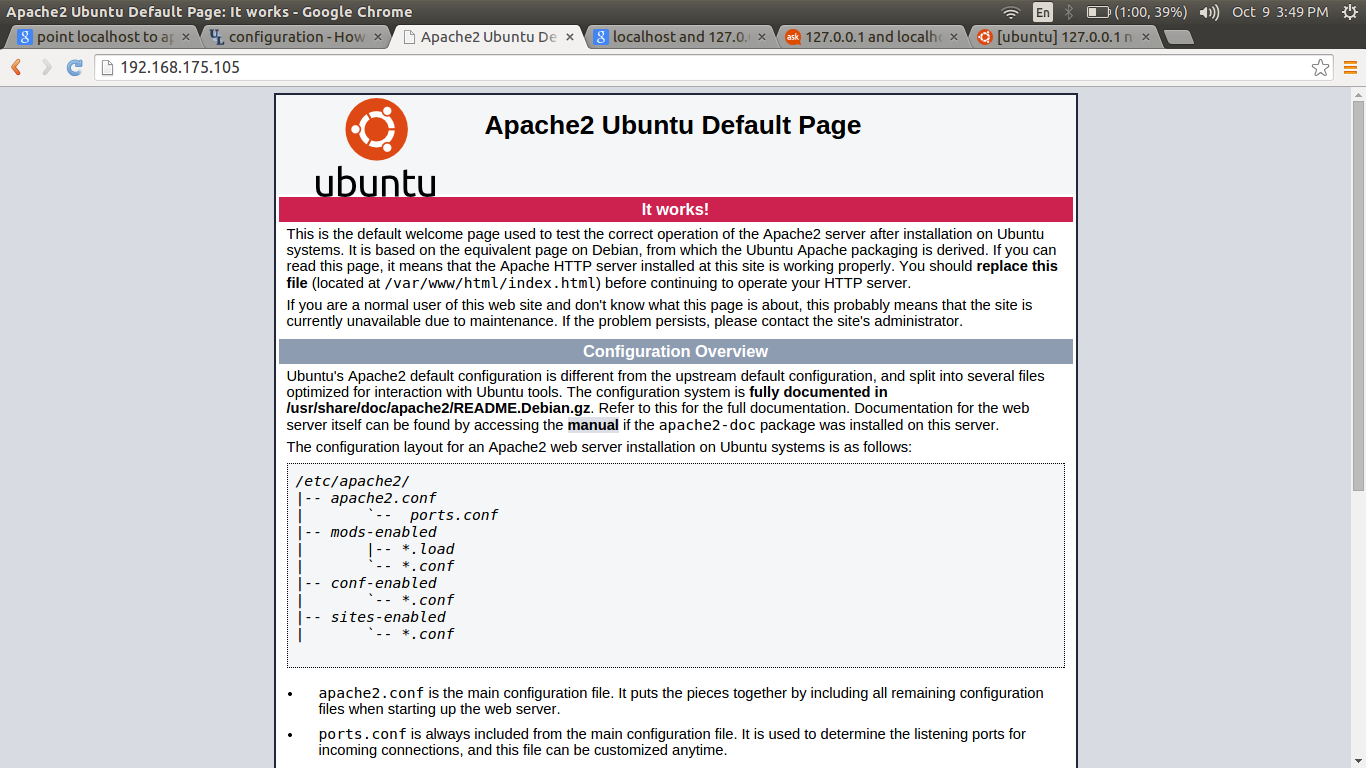
Task: Click the page icon in the address bar
Action: pos(107,68)
